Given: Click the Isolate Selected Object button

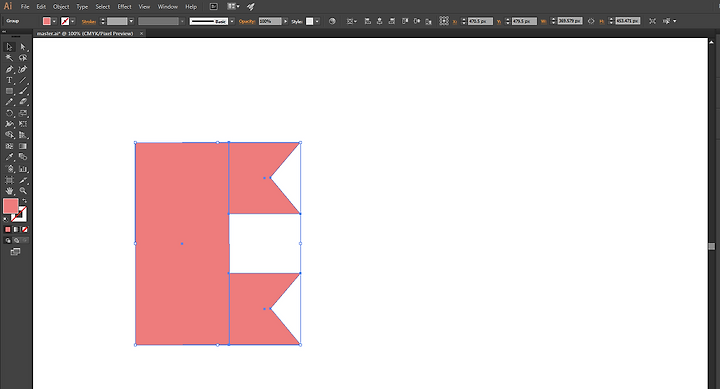Looking at the screenshot, I should pyautogui.click(x=652, y=21).
